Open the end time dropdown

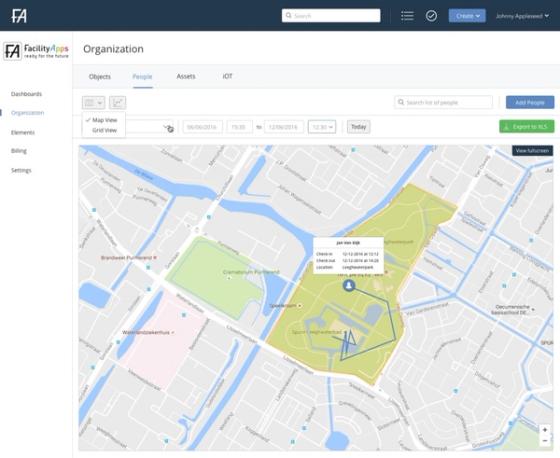pyautogui.click(x=322, y=127)
